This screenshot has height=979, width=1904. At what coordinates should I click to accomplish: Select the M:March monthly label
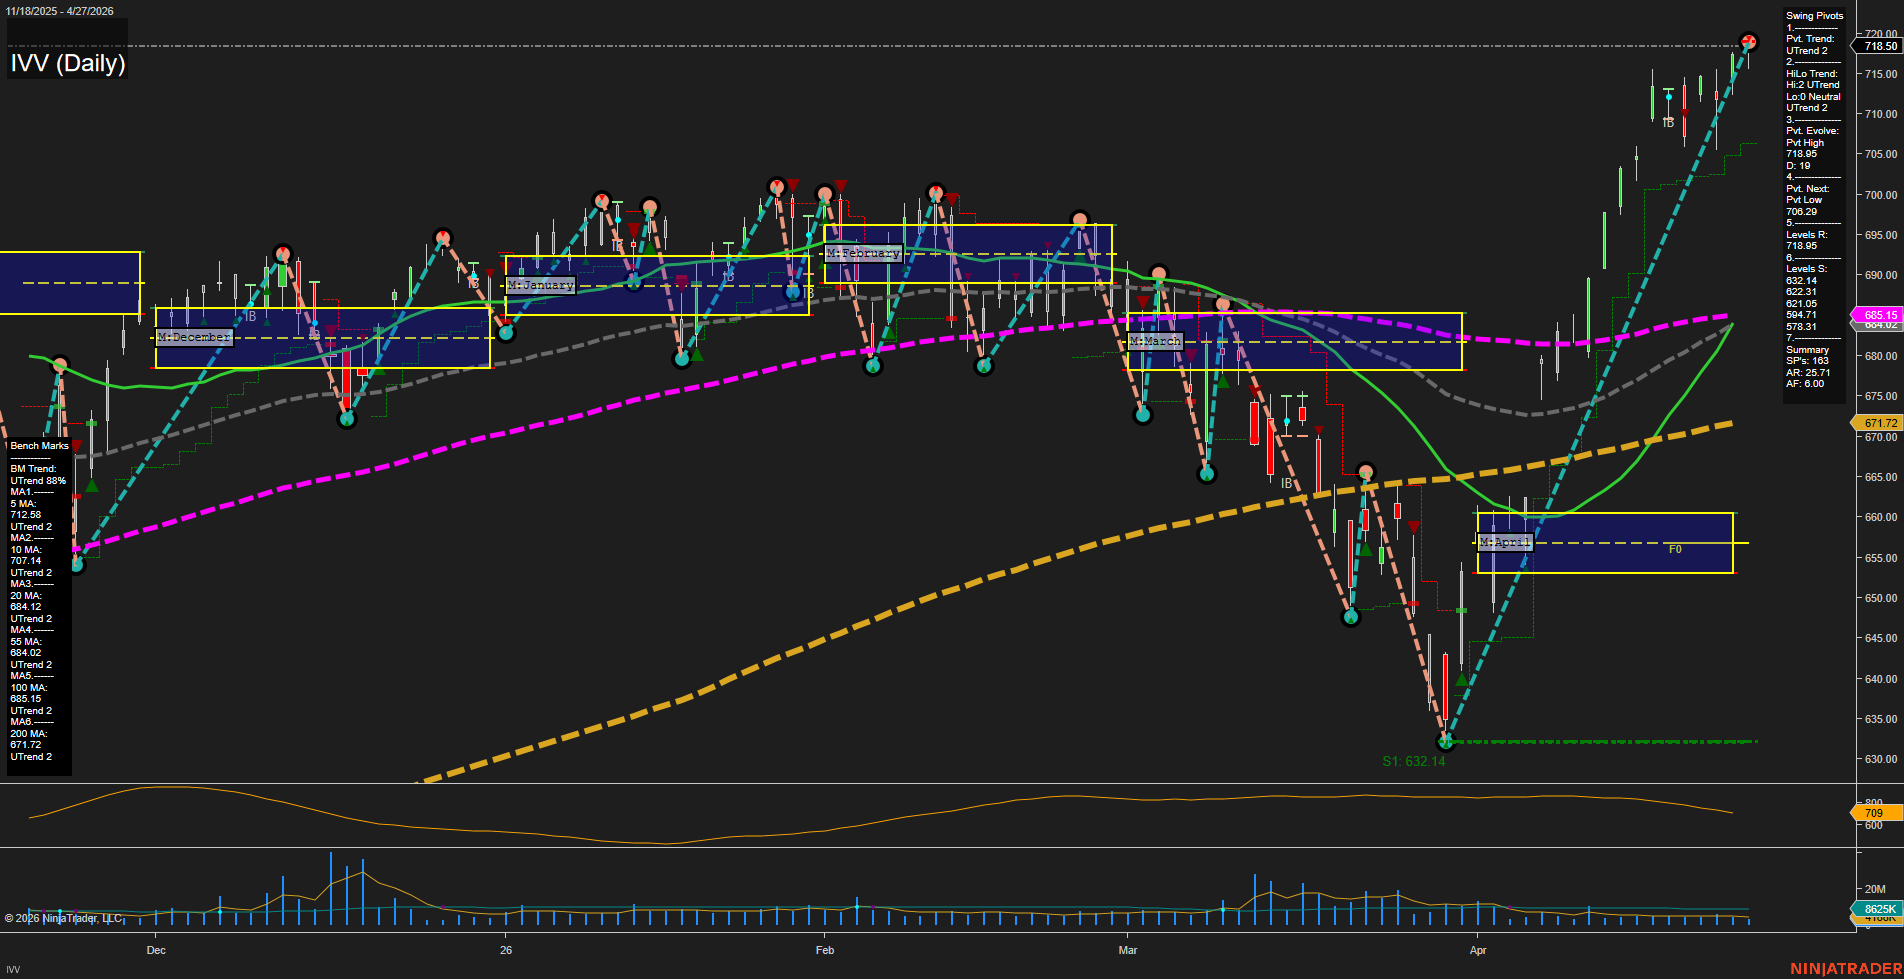1155,341
